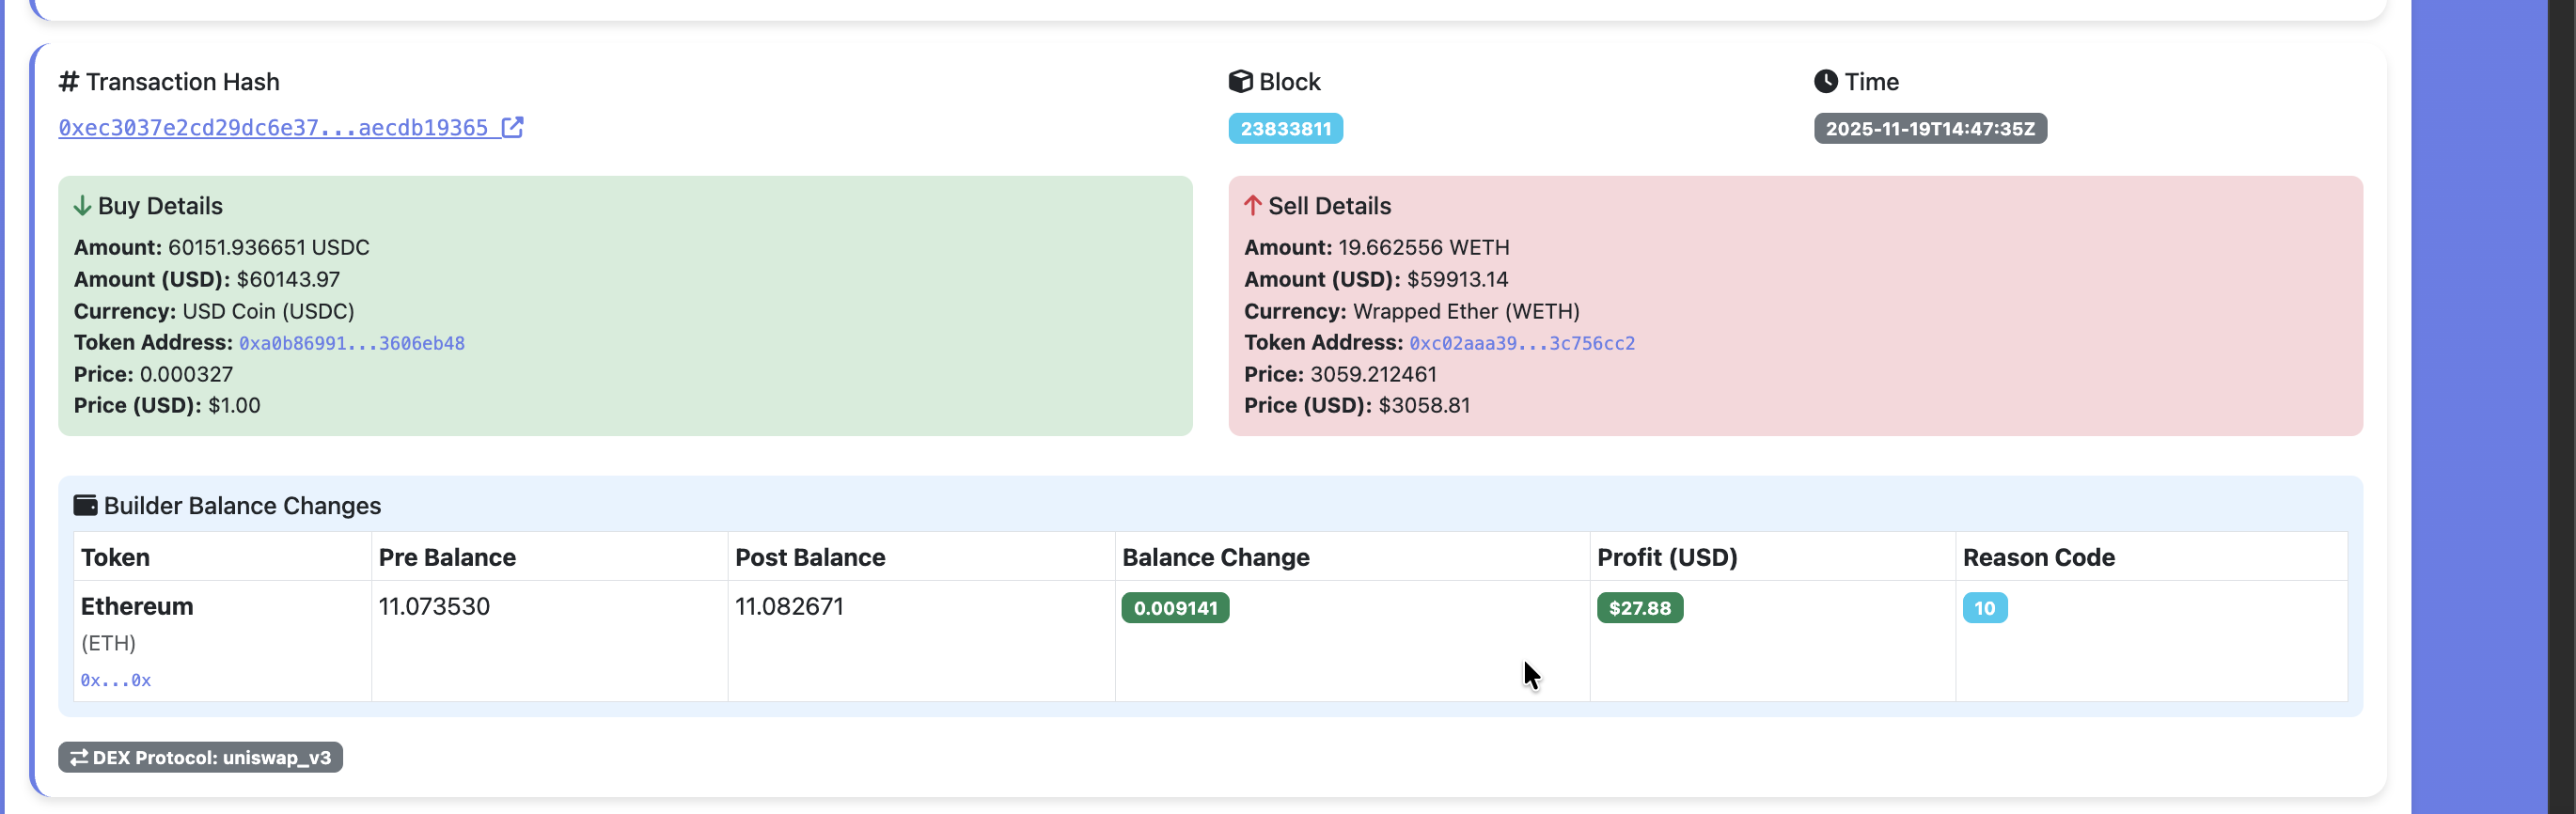Click the profit badge $27.88

click(x=1639, y=608)
